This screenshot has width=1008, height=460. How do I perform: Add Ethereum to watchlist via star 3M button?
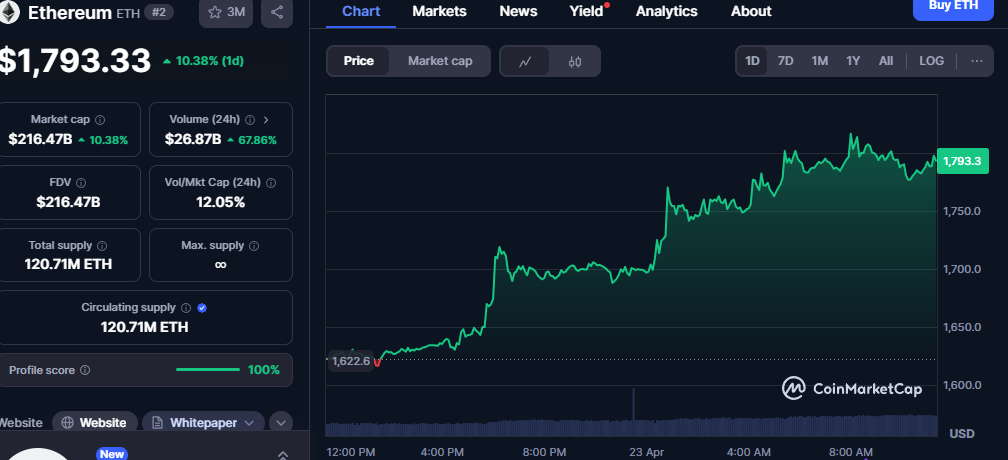point(226,12)
